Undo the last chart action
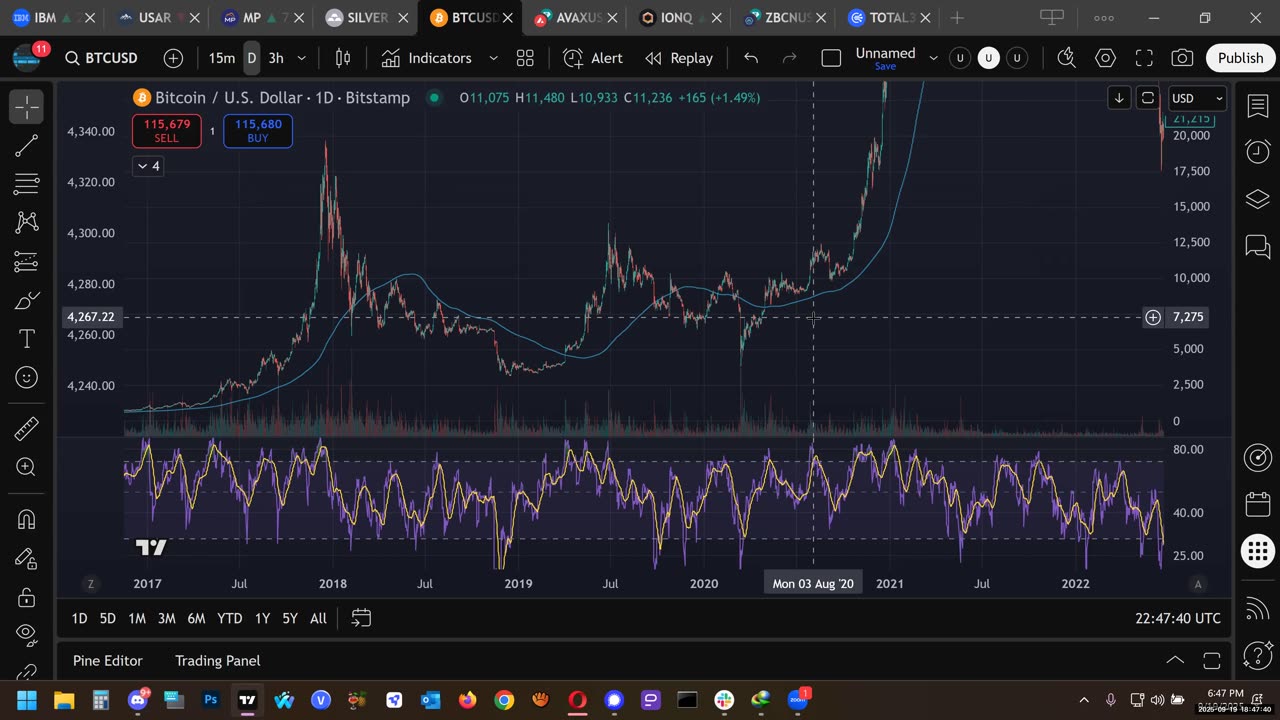Image resolution: width=1280 pixels, height=720 pixels. 751,58
